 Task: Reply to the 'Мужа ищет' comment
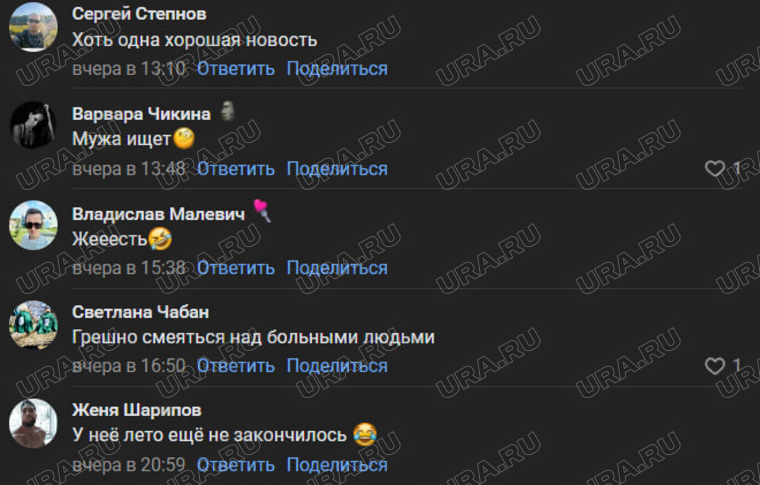[236, 169]
